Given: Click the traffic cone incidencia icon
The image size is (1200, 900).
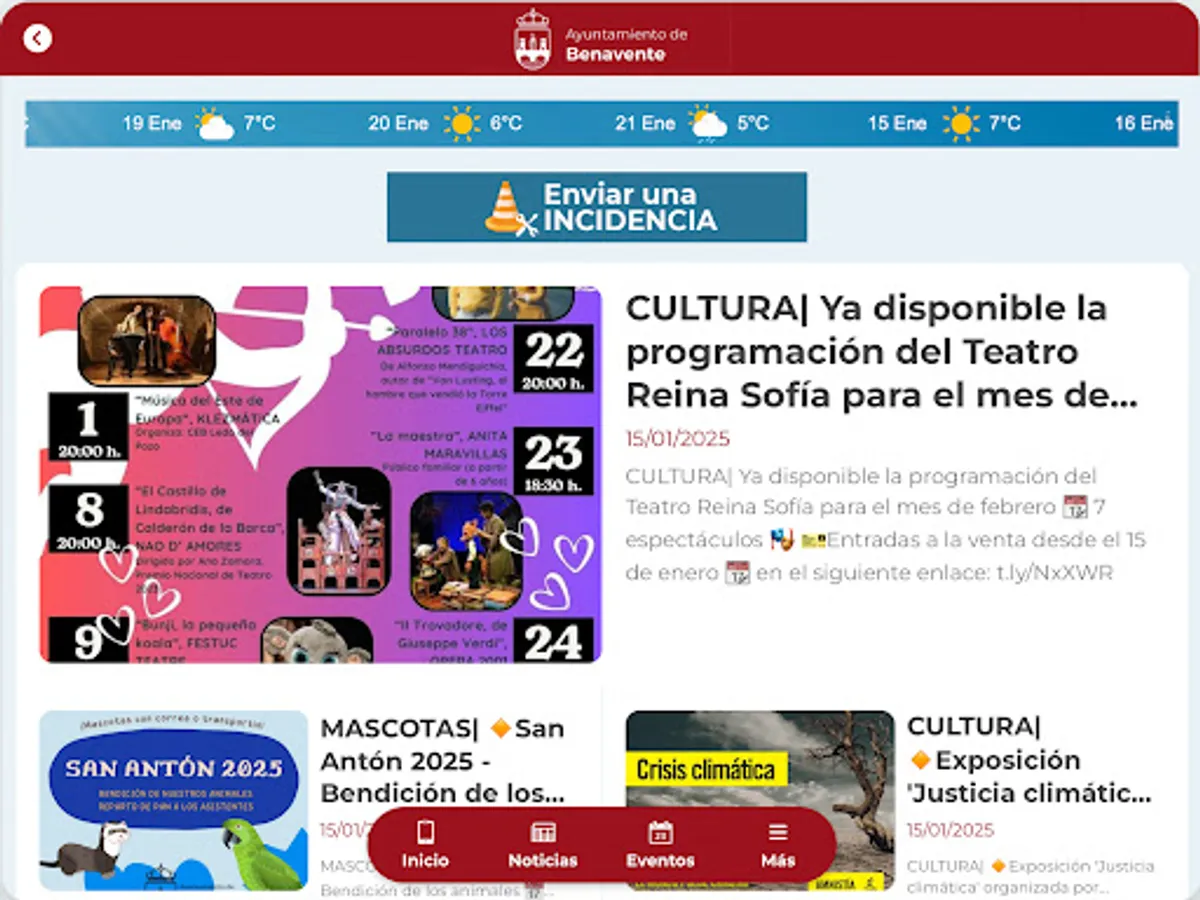Looking at the screenshot, I should (510, 207).
